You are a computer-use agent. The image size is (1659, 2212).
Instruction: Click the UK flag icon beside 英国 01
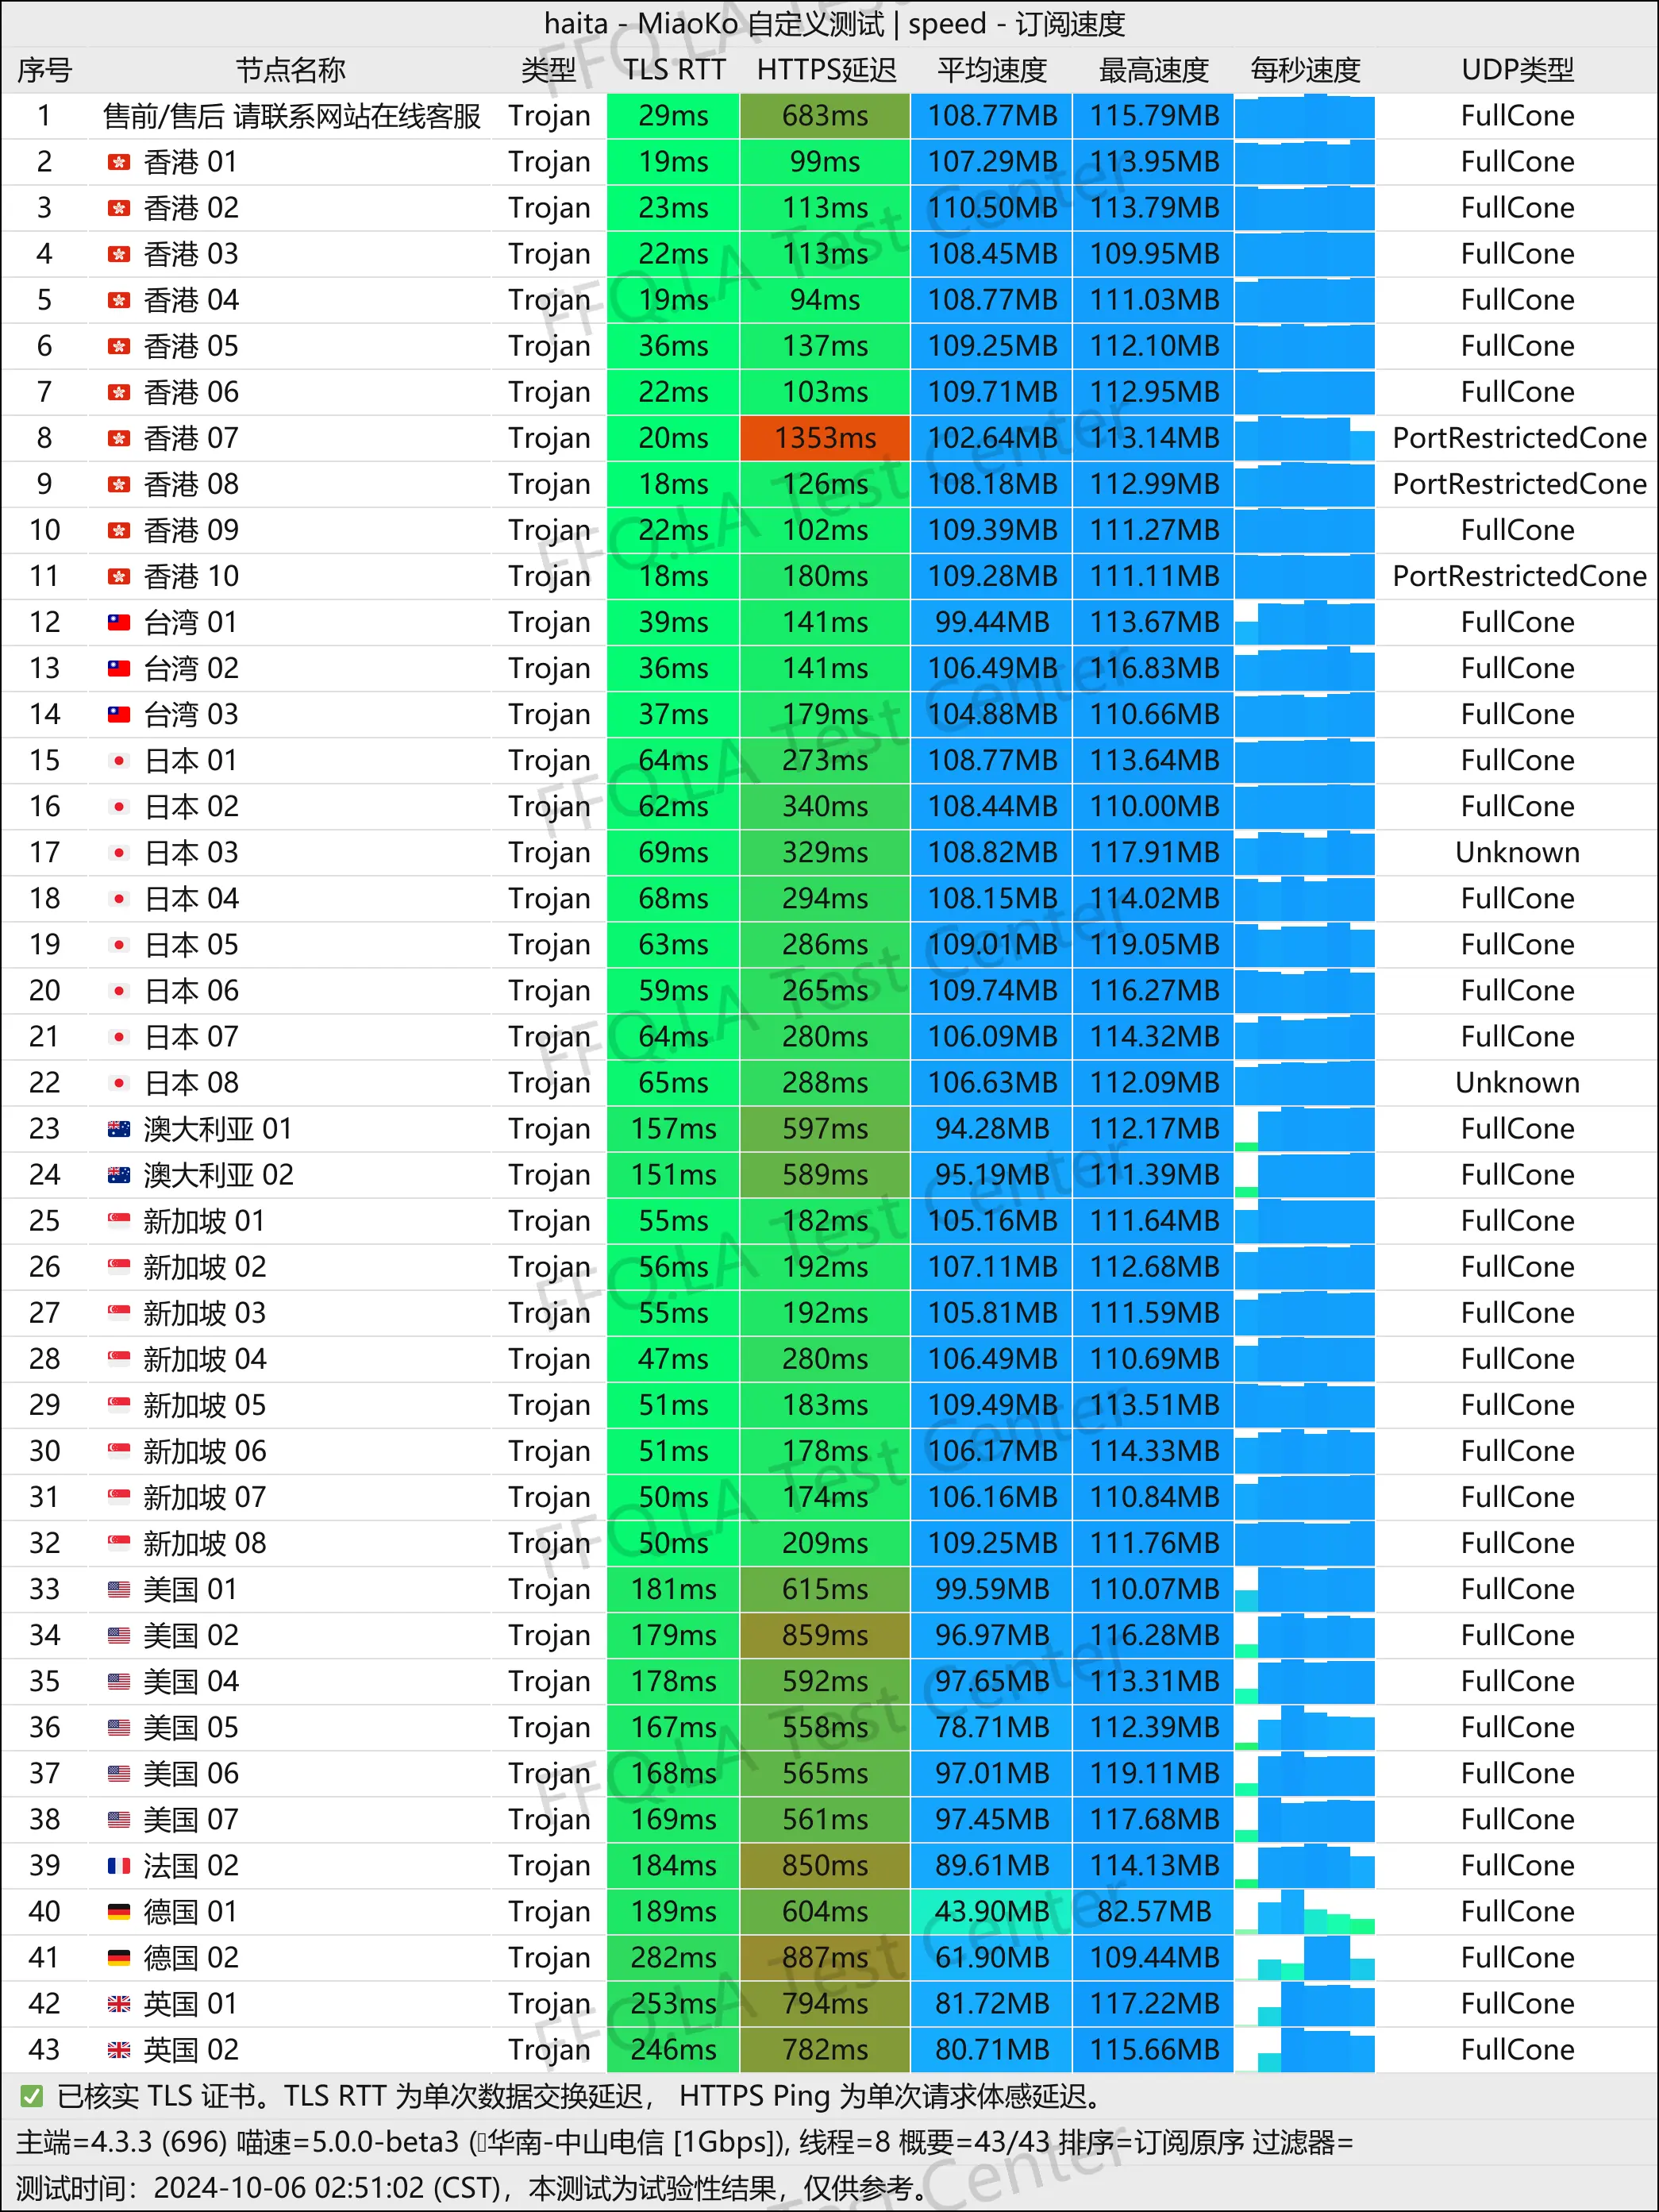click(119, 2003)
